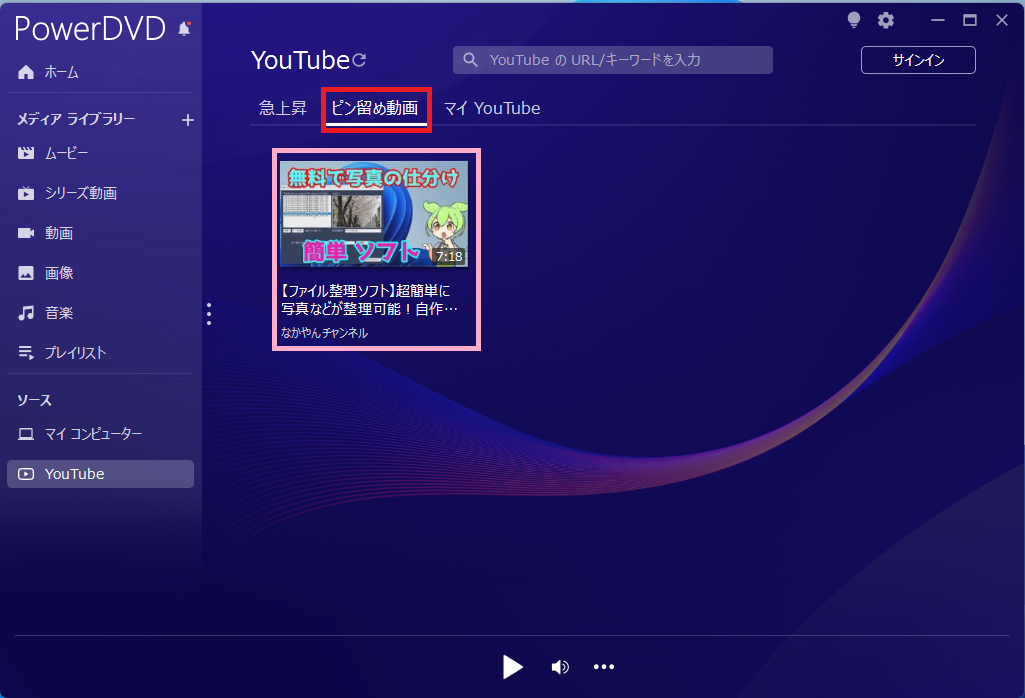Refresh the YouTube page icon
The height and width of the screenshot is (698, 1025).
click(359, 60)
